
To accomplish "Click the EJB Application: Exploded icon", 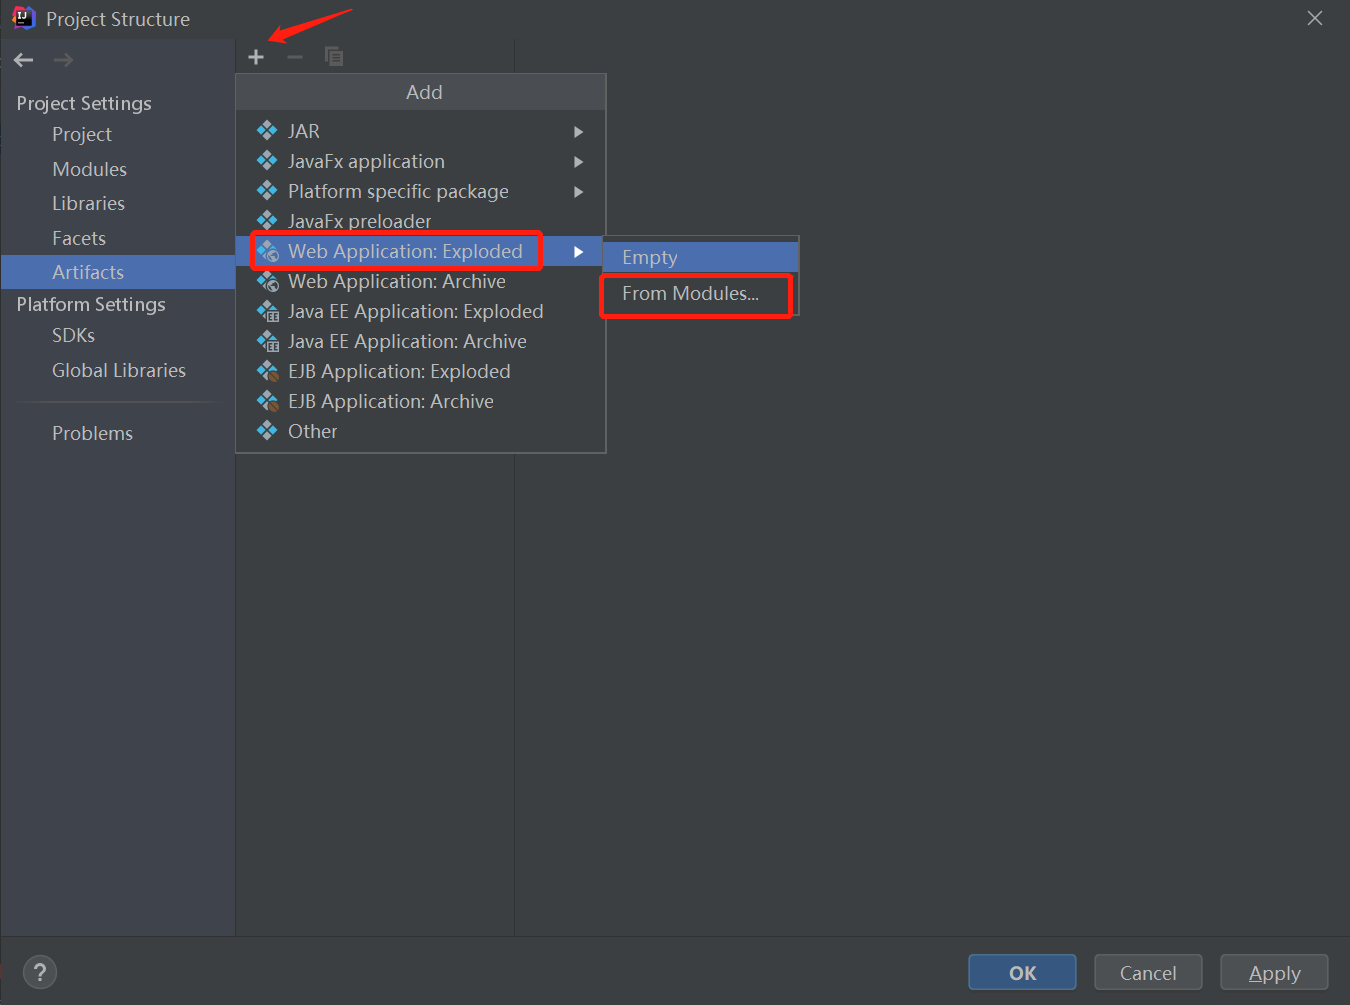I will [x=268, y=371].
